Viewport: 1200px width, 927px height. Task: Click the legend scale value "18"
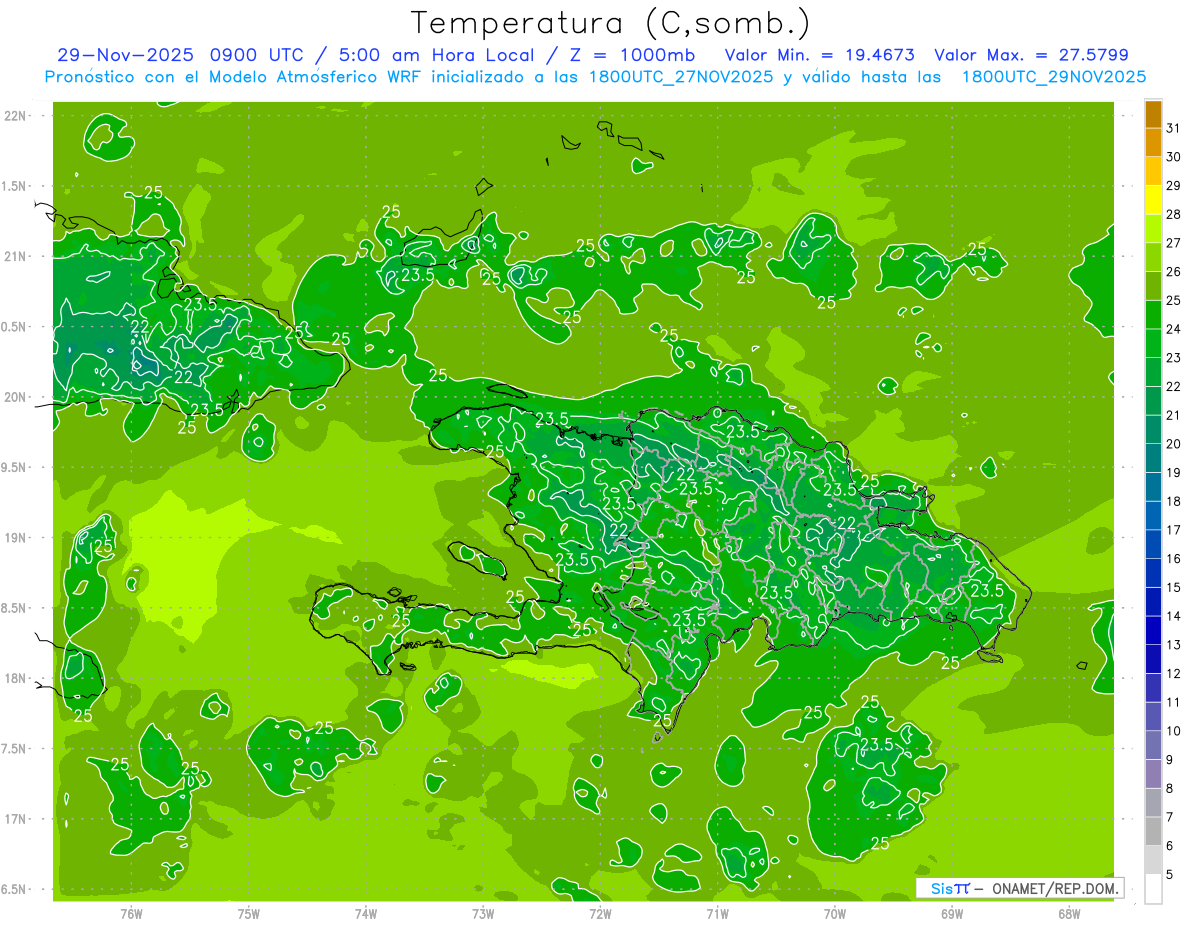[1173, 502]
